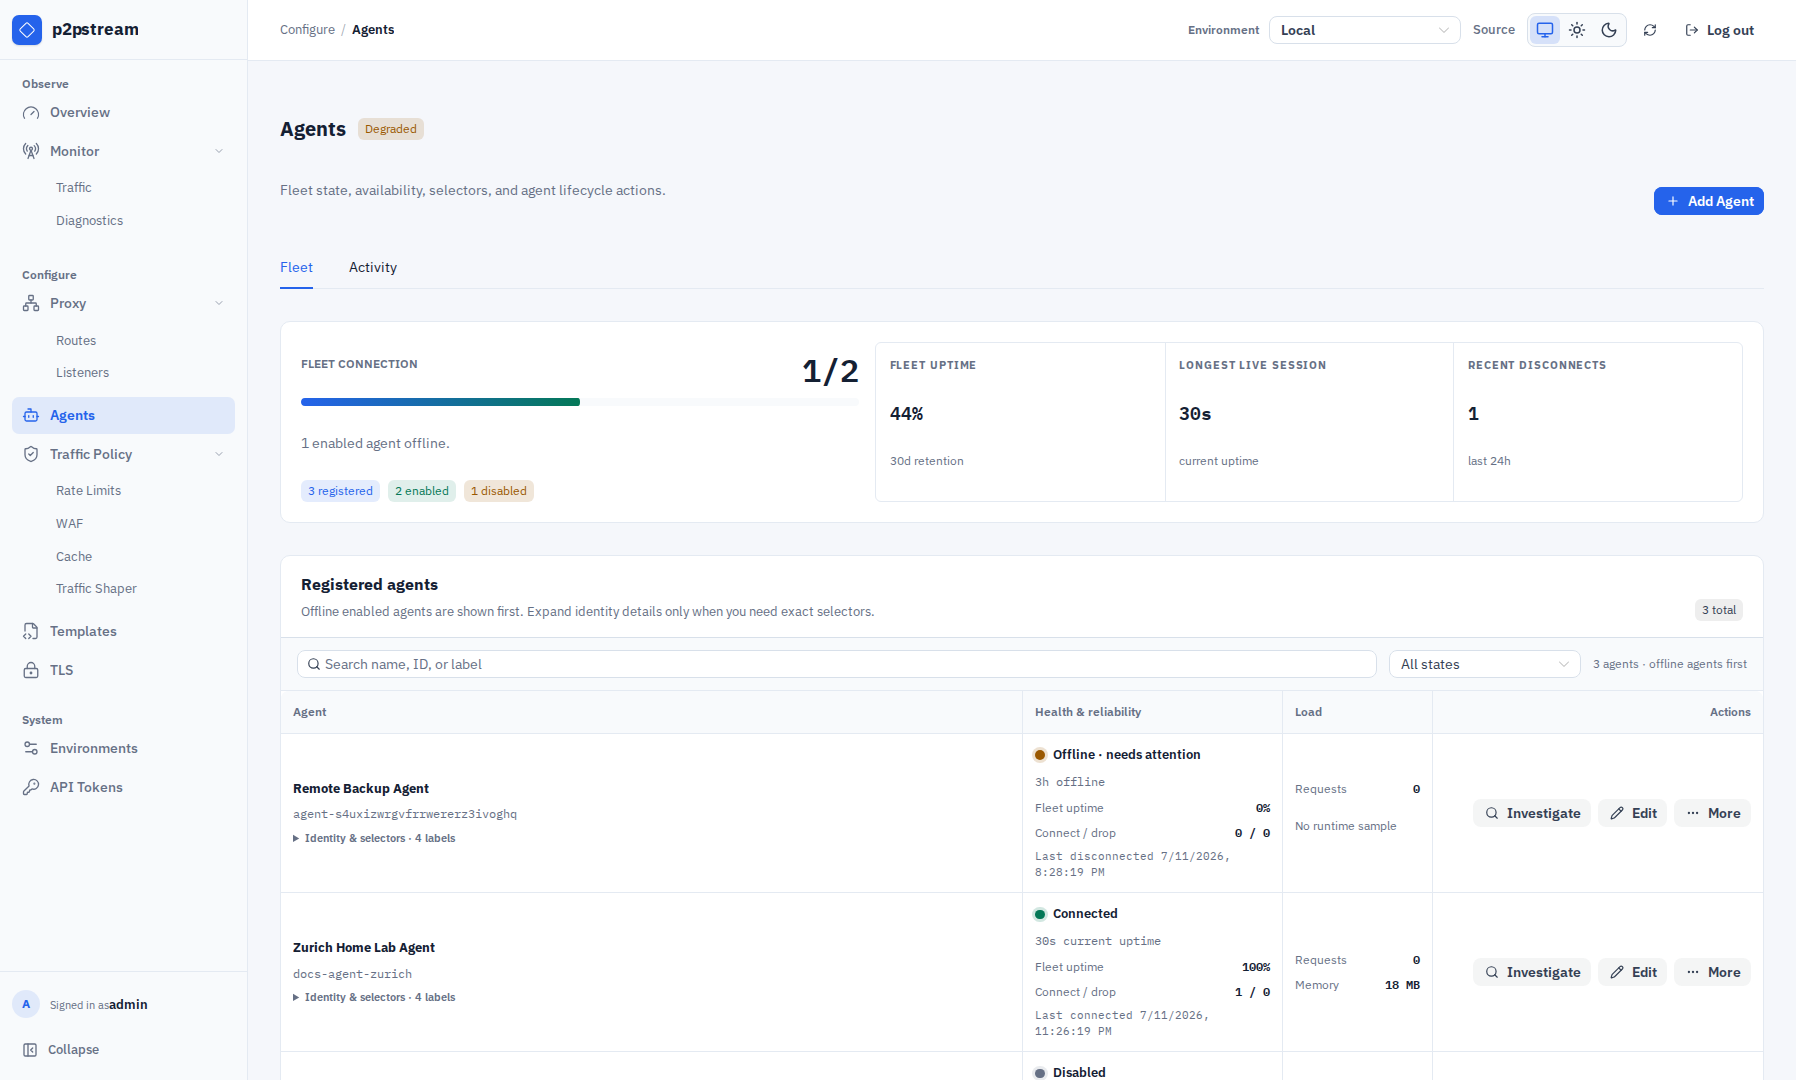Image resolution: width=1796 pixels, height=1080 pixels.
Task: Switch to the Fleet tab
Action: [x=296, y=267]
